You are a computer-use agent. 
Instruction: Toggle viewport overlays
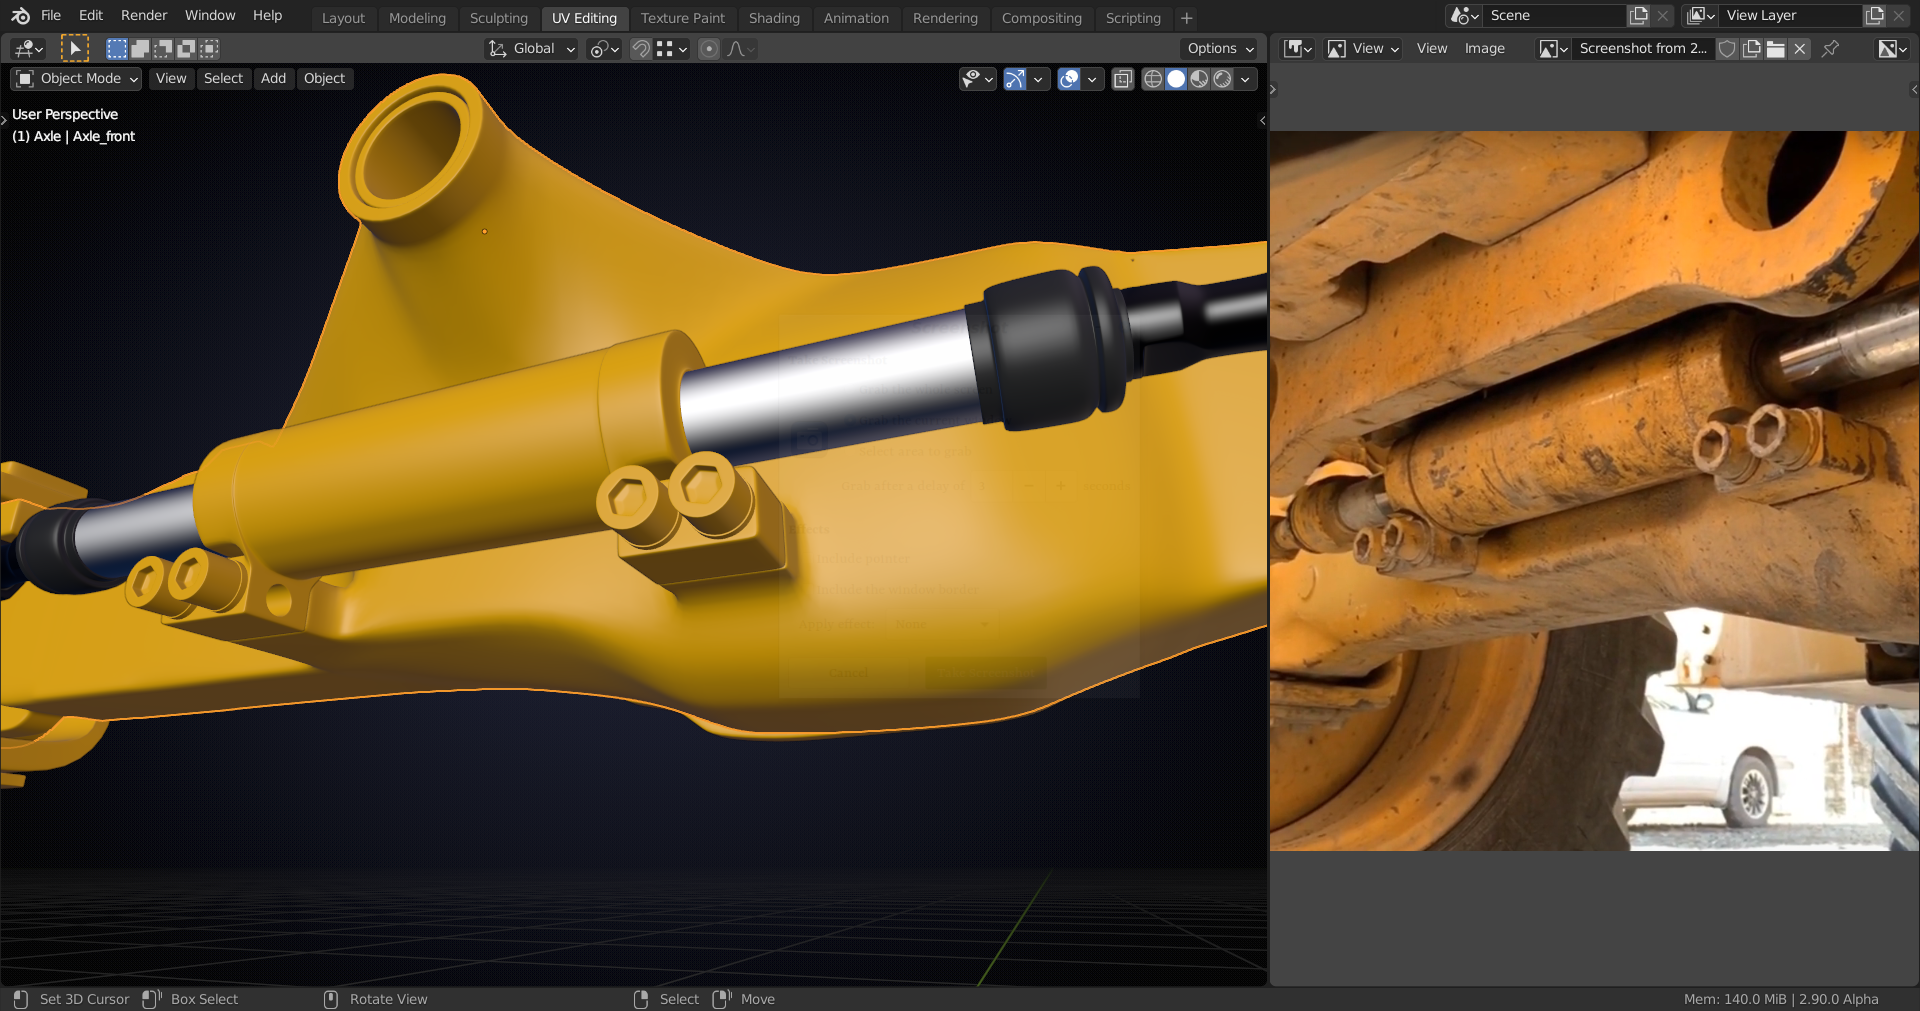1069,79
